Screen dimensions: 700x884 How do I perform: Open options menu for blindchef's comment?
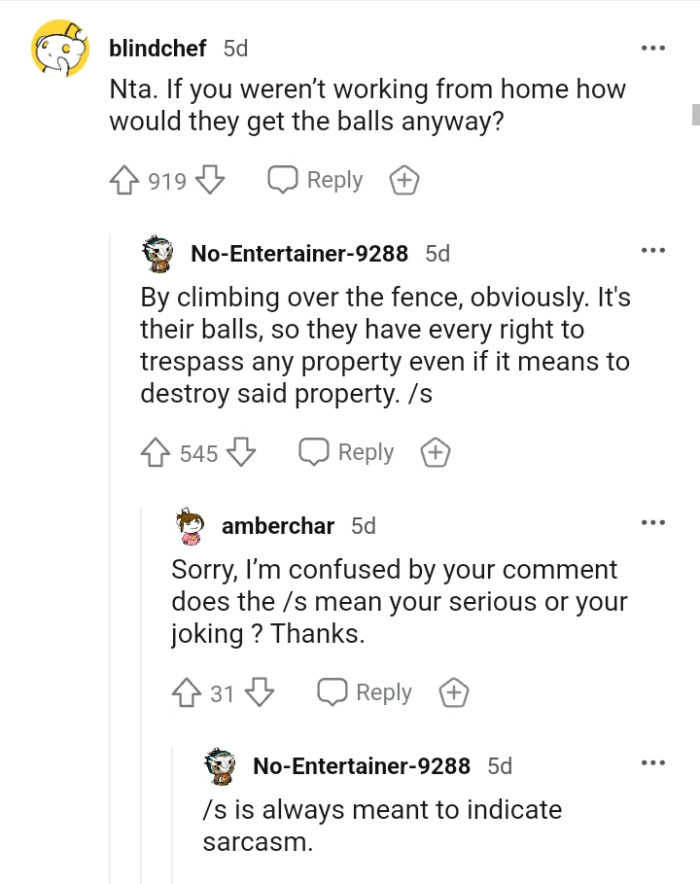[652, 48]
